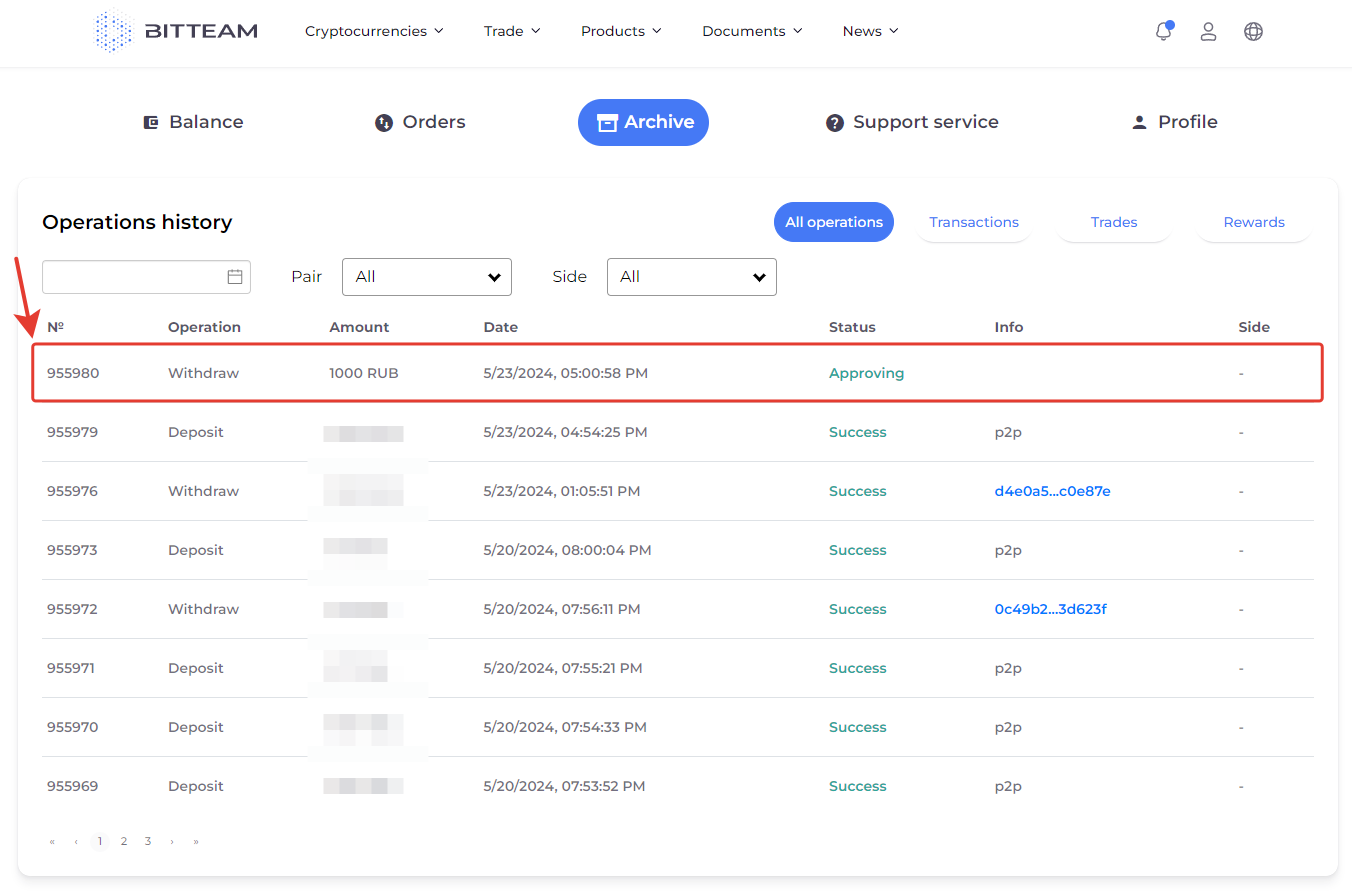The image size is (1352, 892).
Task: Click operation number 955973
Action: (73, 550)
